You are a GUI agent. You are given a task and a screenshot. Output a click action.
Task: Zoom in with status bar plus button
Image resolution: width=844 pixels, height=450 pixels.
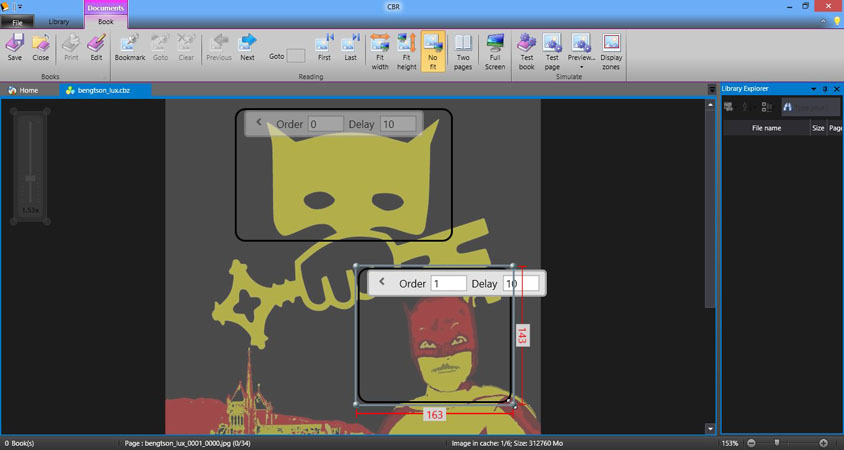pyautogui.click(x=823, y=443)
